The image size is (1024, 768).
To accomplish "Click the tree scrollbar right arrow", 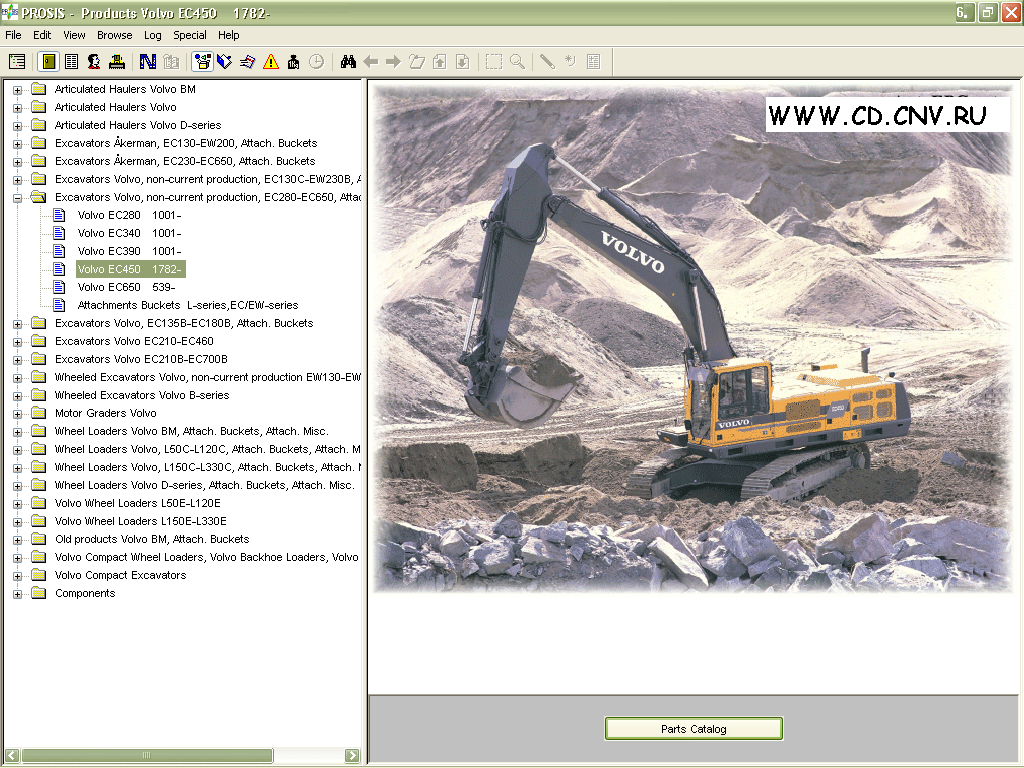I will [x=352, y=756].
